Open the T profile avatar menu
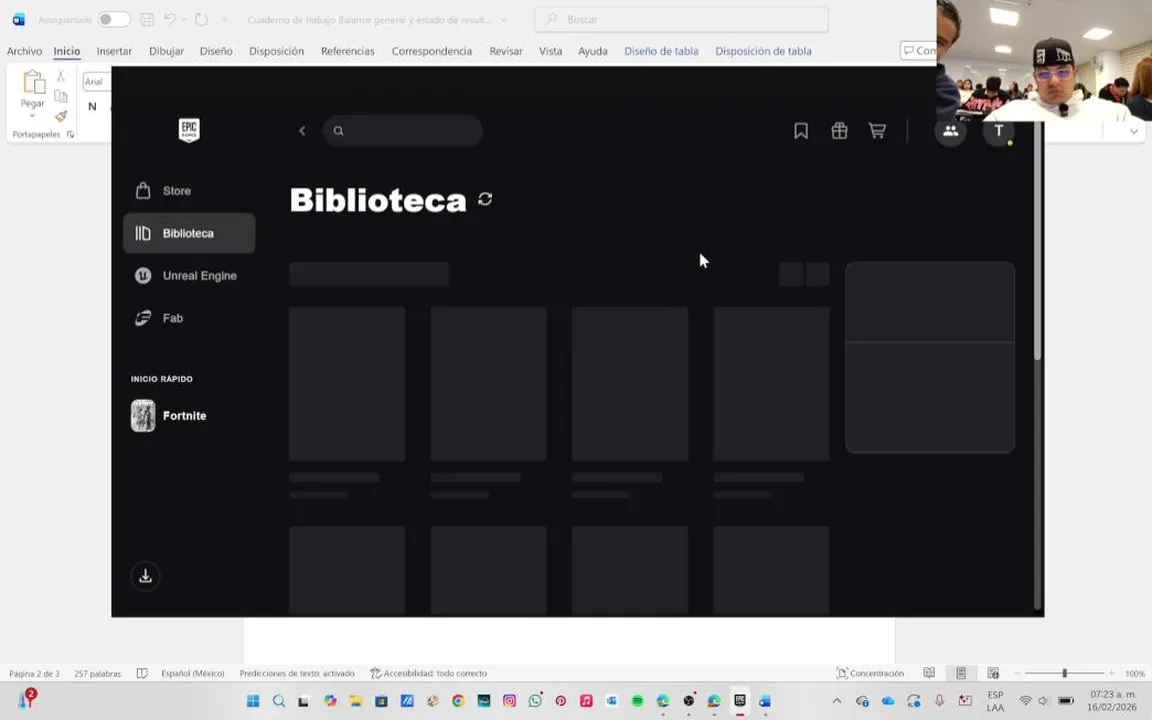Image resolution: width=1152 pixels, height=720 pixels. 998,131
